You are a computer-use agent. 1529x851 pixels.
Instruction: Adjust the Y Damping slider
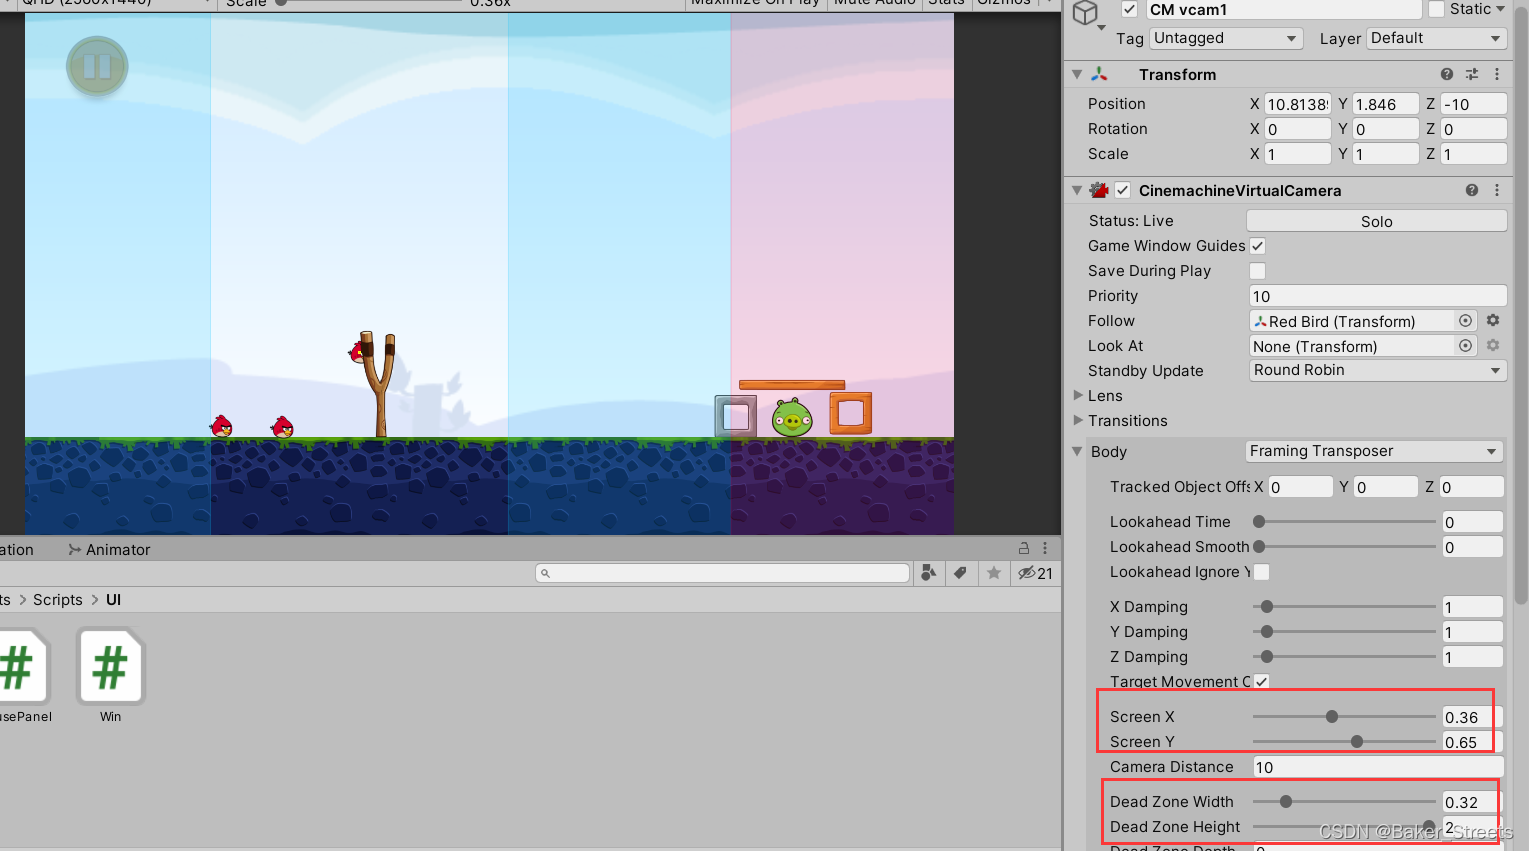click(1344, 632)
